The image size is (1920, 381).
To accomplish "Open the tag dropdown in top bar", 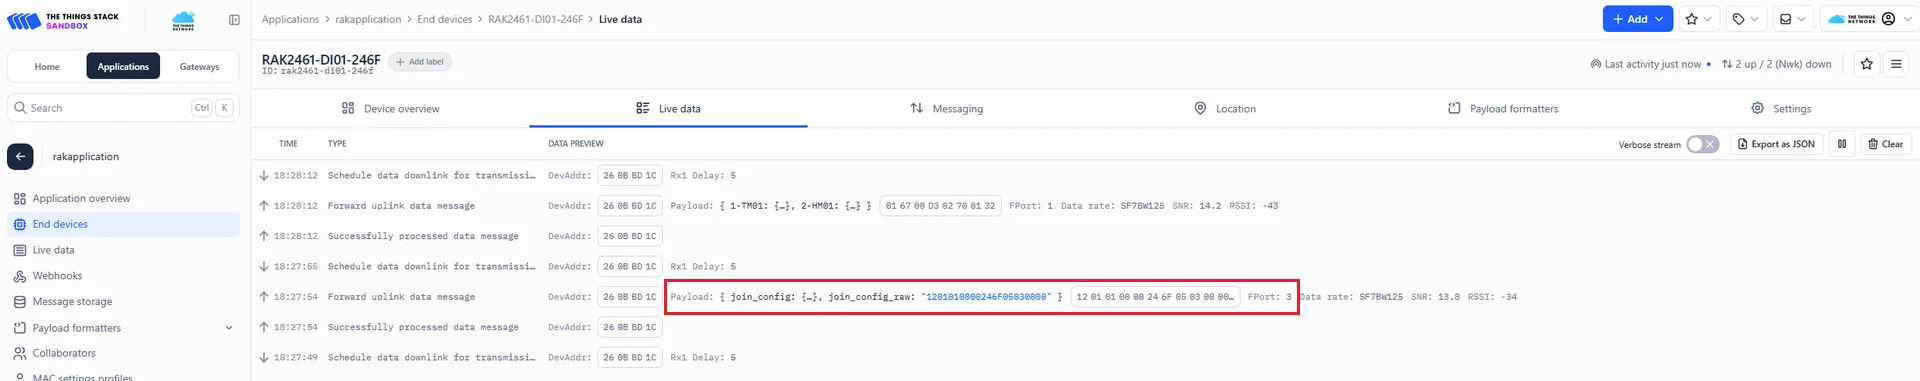I will (x=1745, y=19).
